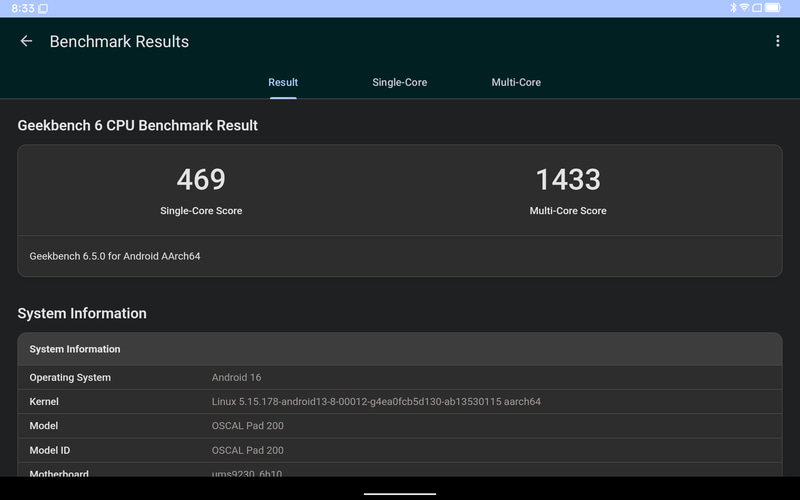
Task: Tap the Model row label
Action: (x=43, y=426)
